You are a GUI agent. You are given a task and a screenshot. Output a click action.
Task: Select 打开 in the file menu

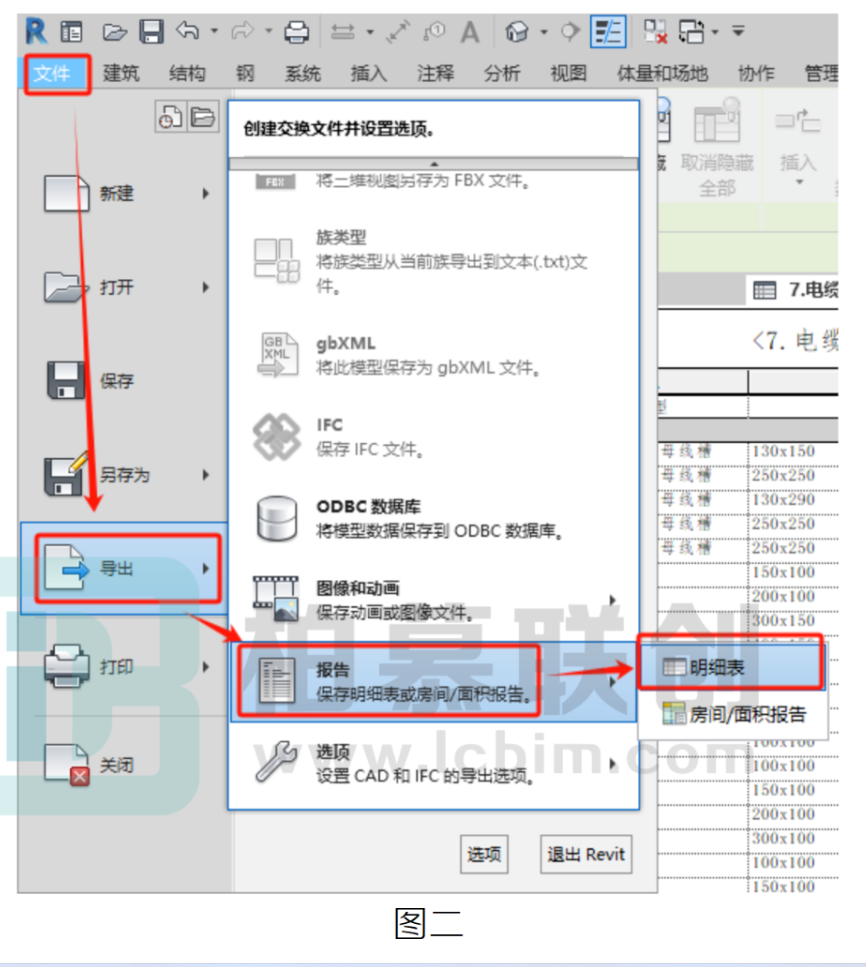coord(126,287)
